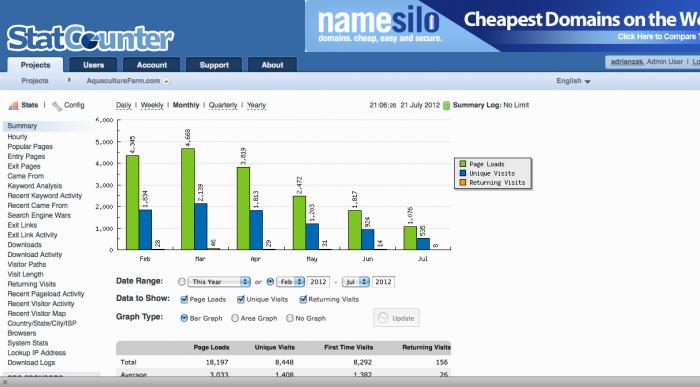Image resolution: width=700 pixels, height=387 pixels.
Task: Click the start year 2012 field
Action: pos(318,282)
